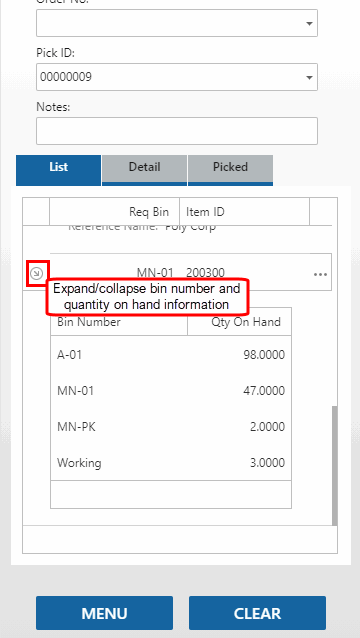This screenshot has height=638, width=360.
Task: Open the Pick ID dropdown arrow
Action: tap(309, 77)
